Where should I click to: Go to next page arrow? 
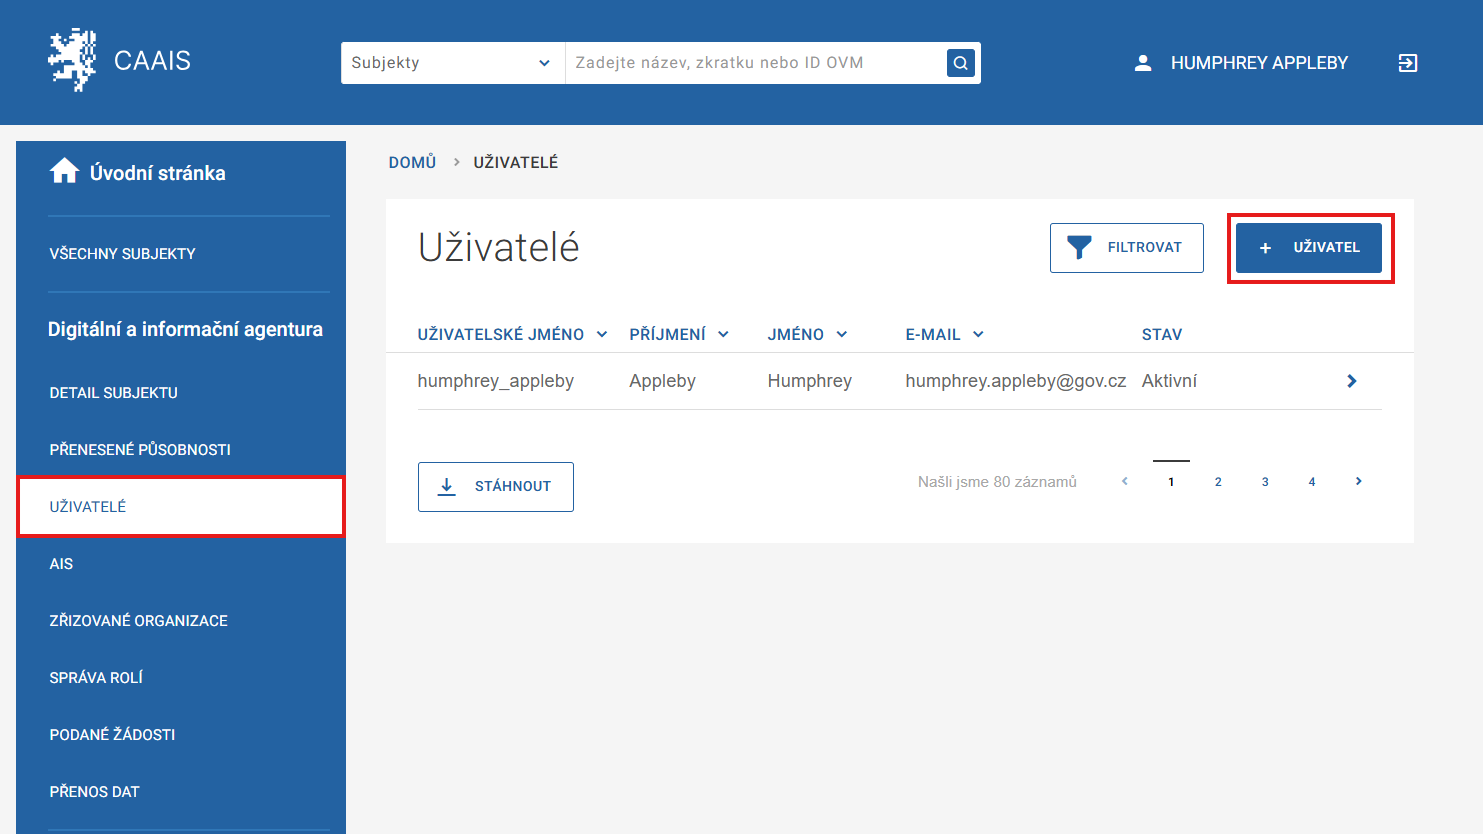[x=1358, y=482]
